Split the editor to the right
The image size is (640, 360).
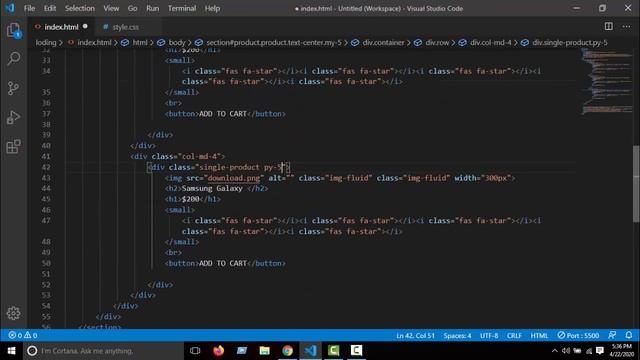coord(609,27)
